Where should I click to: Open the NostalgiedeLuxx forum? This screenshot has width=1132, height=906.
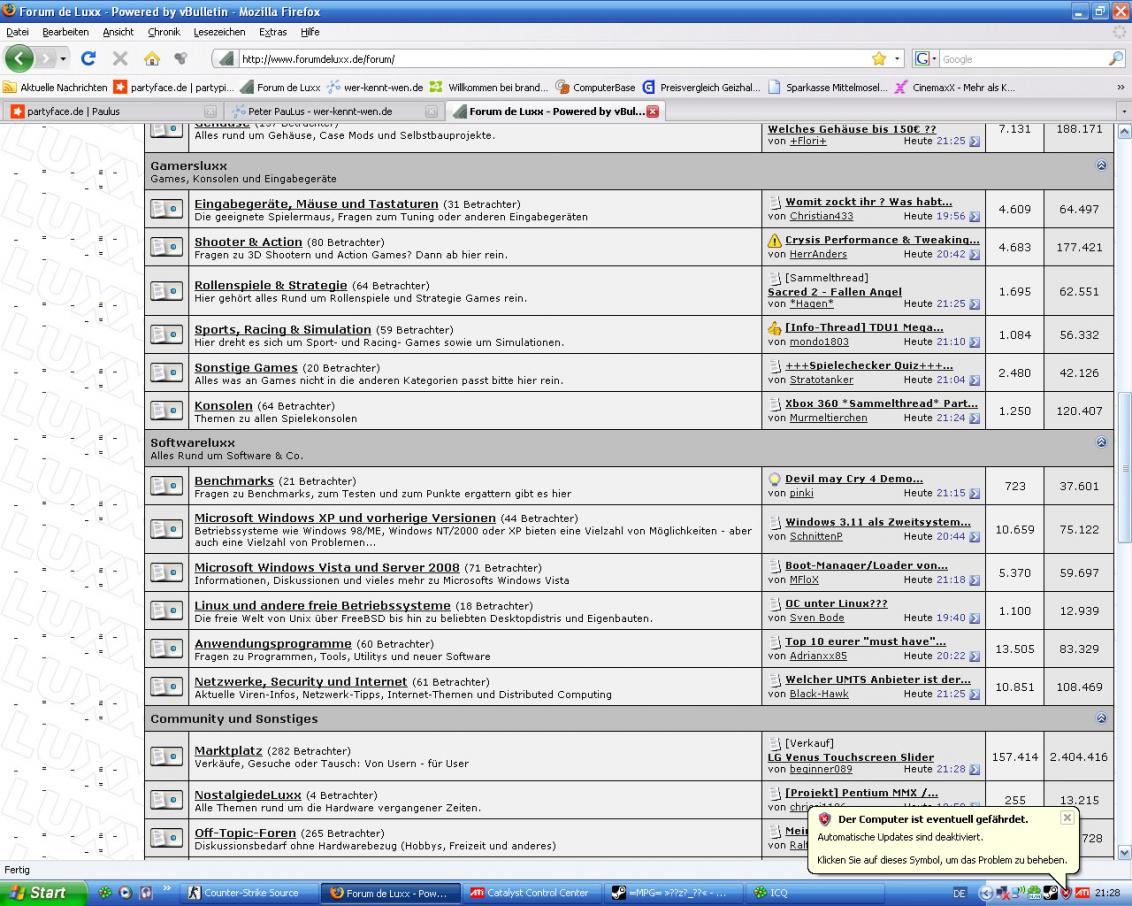[x=248, y=795]
